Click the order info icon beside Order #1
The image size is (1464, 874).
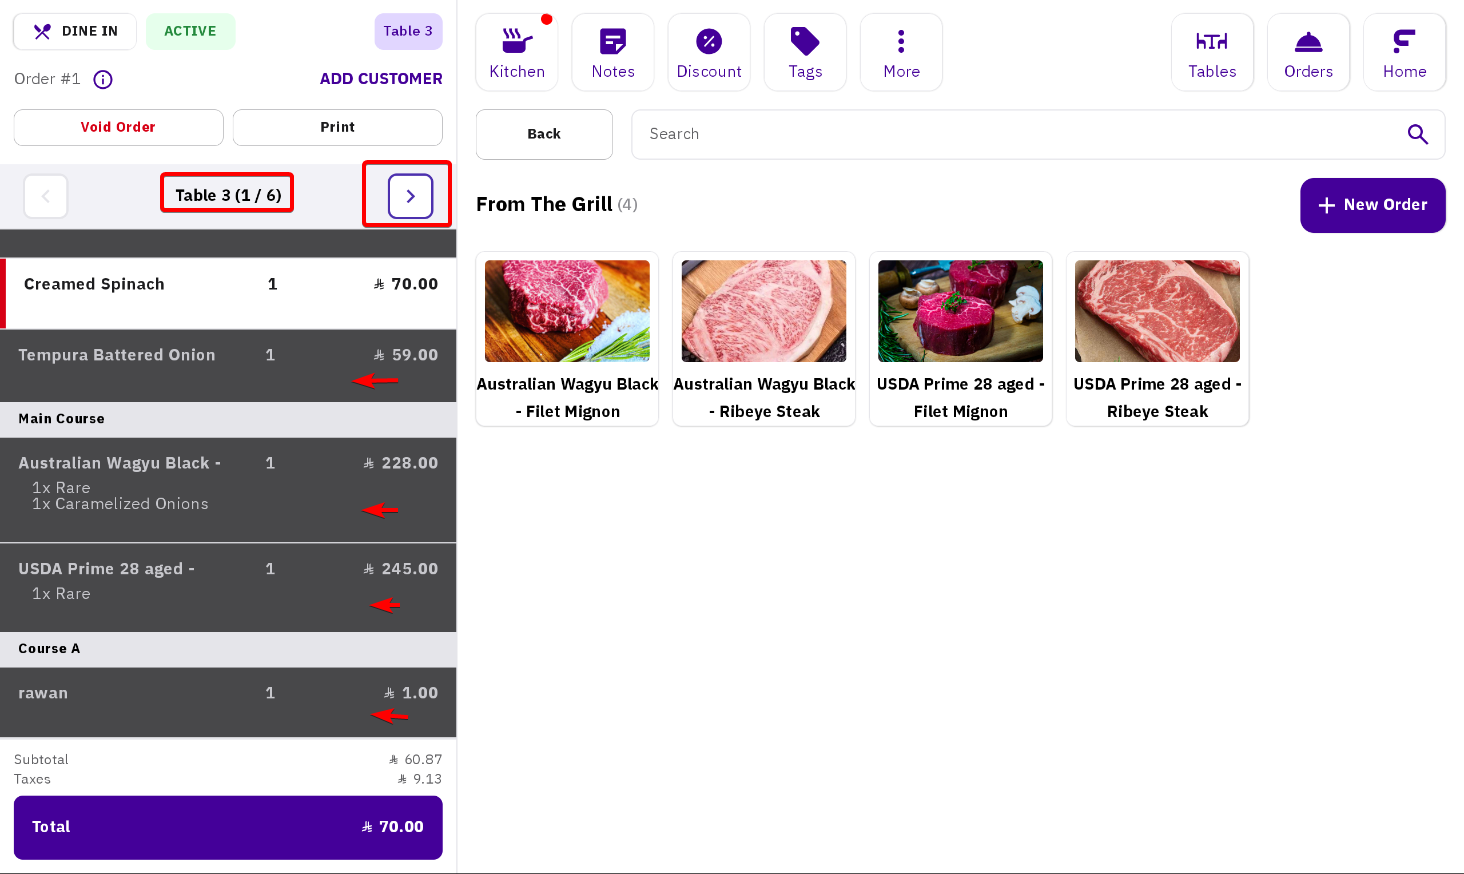pyautogui.click(x=103, y=79)
